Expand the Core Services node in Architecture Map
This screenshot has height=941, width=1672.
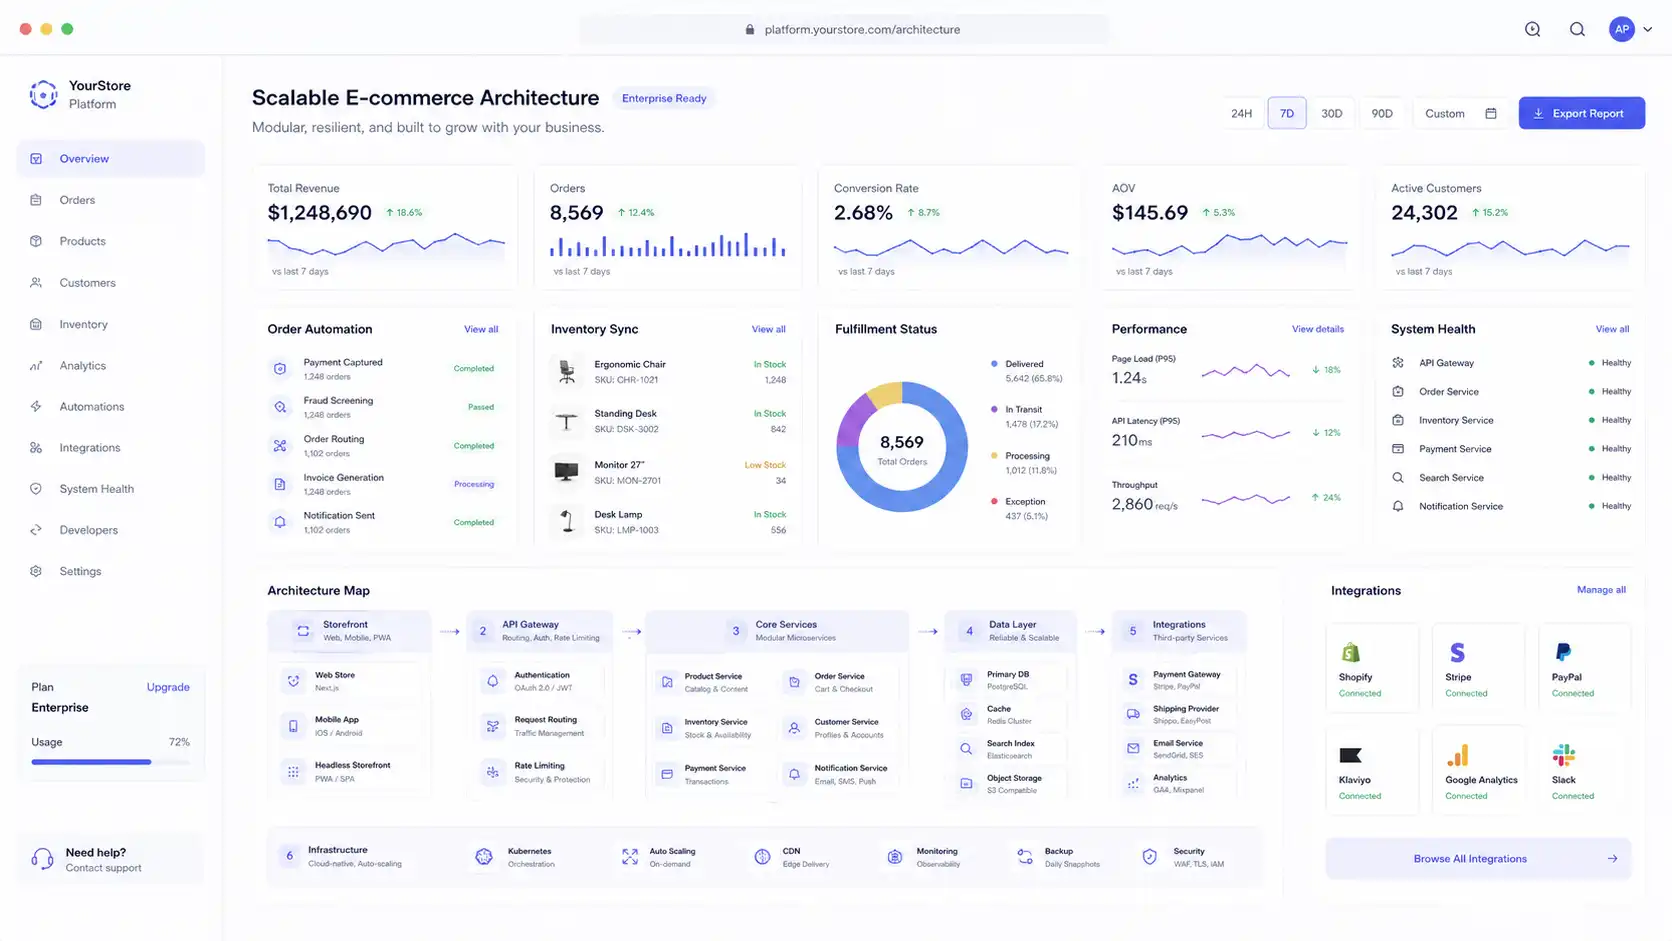tap(775, 630)
